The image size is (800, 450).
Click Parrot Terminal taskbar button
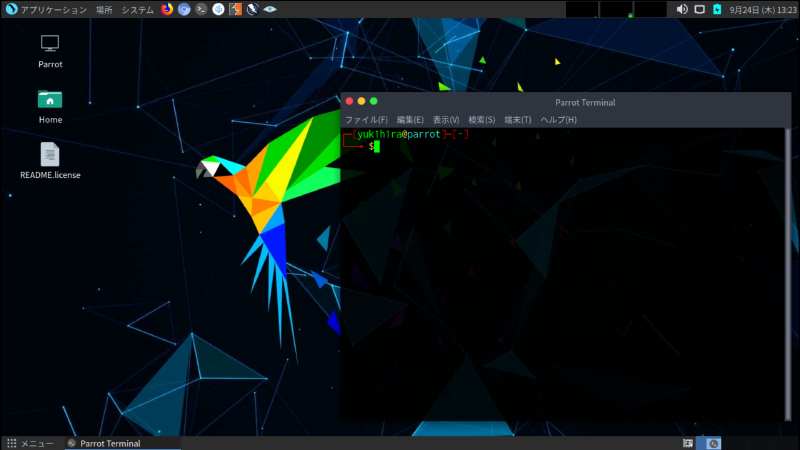click(x=123, y=443)
